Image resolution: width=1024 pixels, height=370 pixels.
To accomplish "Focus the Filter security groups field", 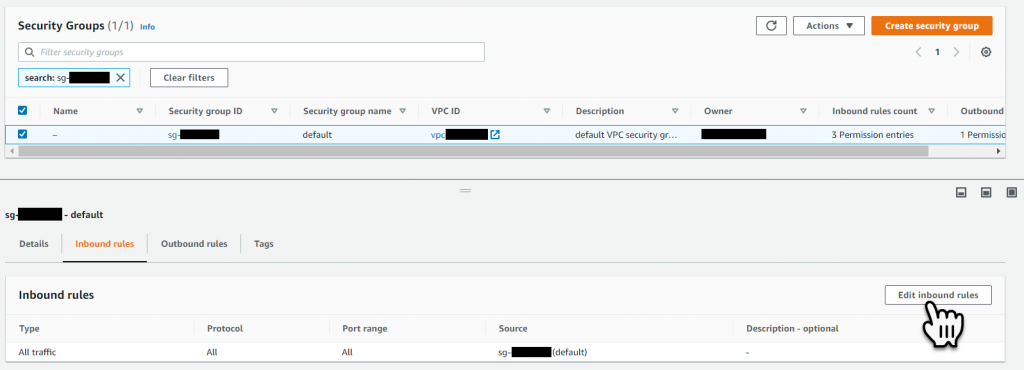I will [x=251, y=52].
